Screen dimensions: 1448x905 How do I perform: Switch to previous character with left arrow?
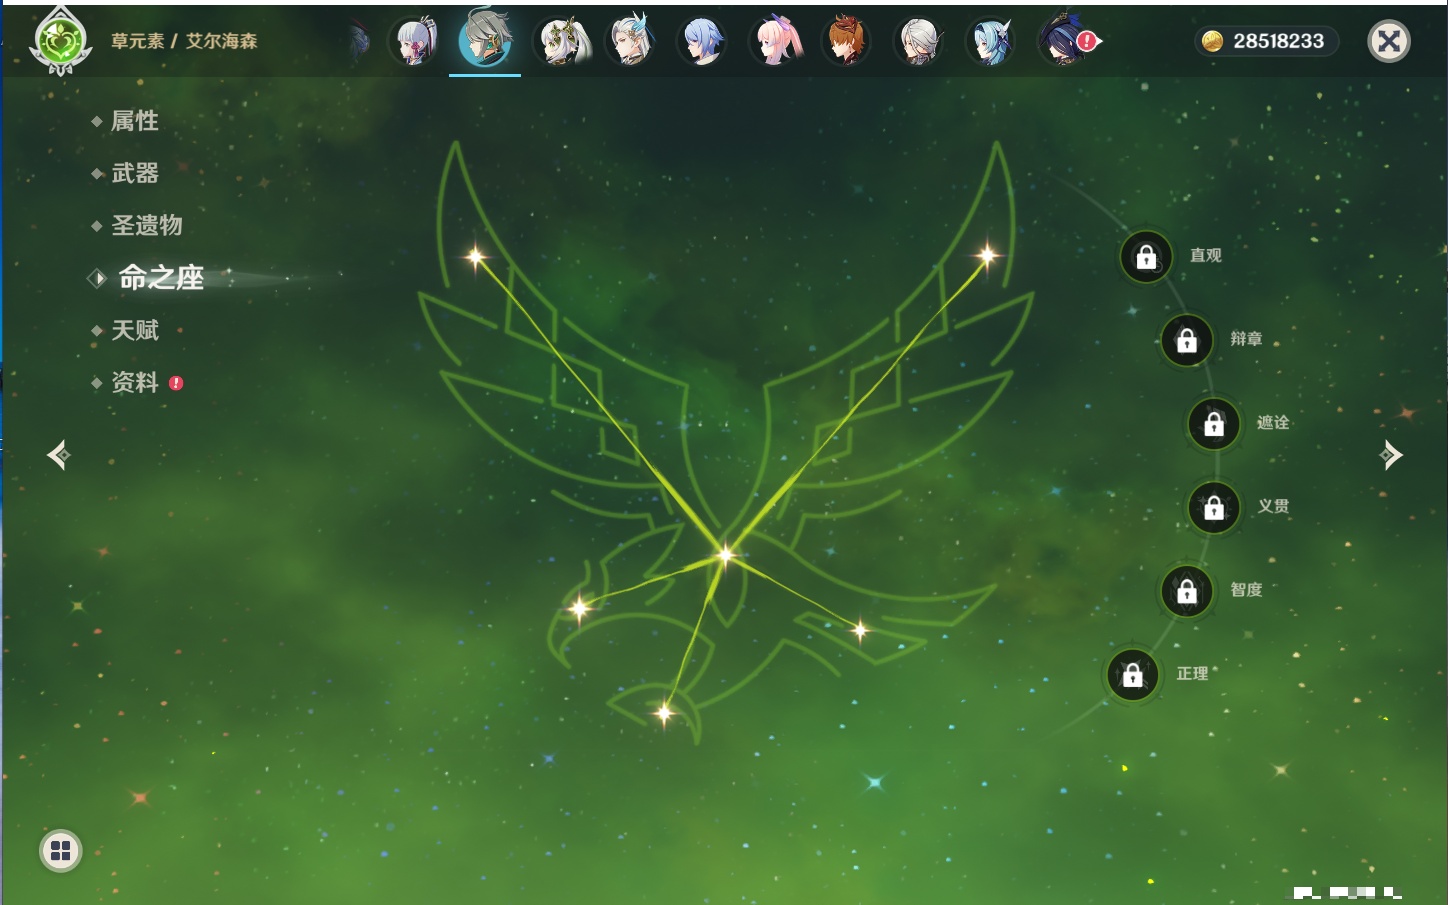59,455
